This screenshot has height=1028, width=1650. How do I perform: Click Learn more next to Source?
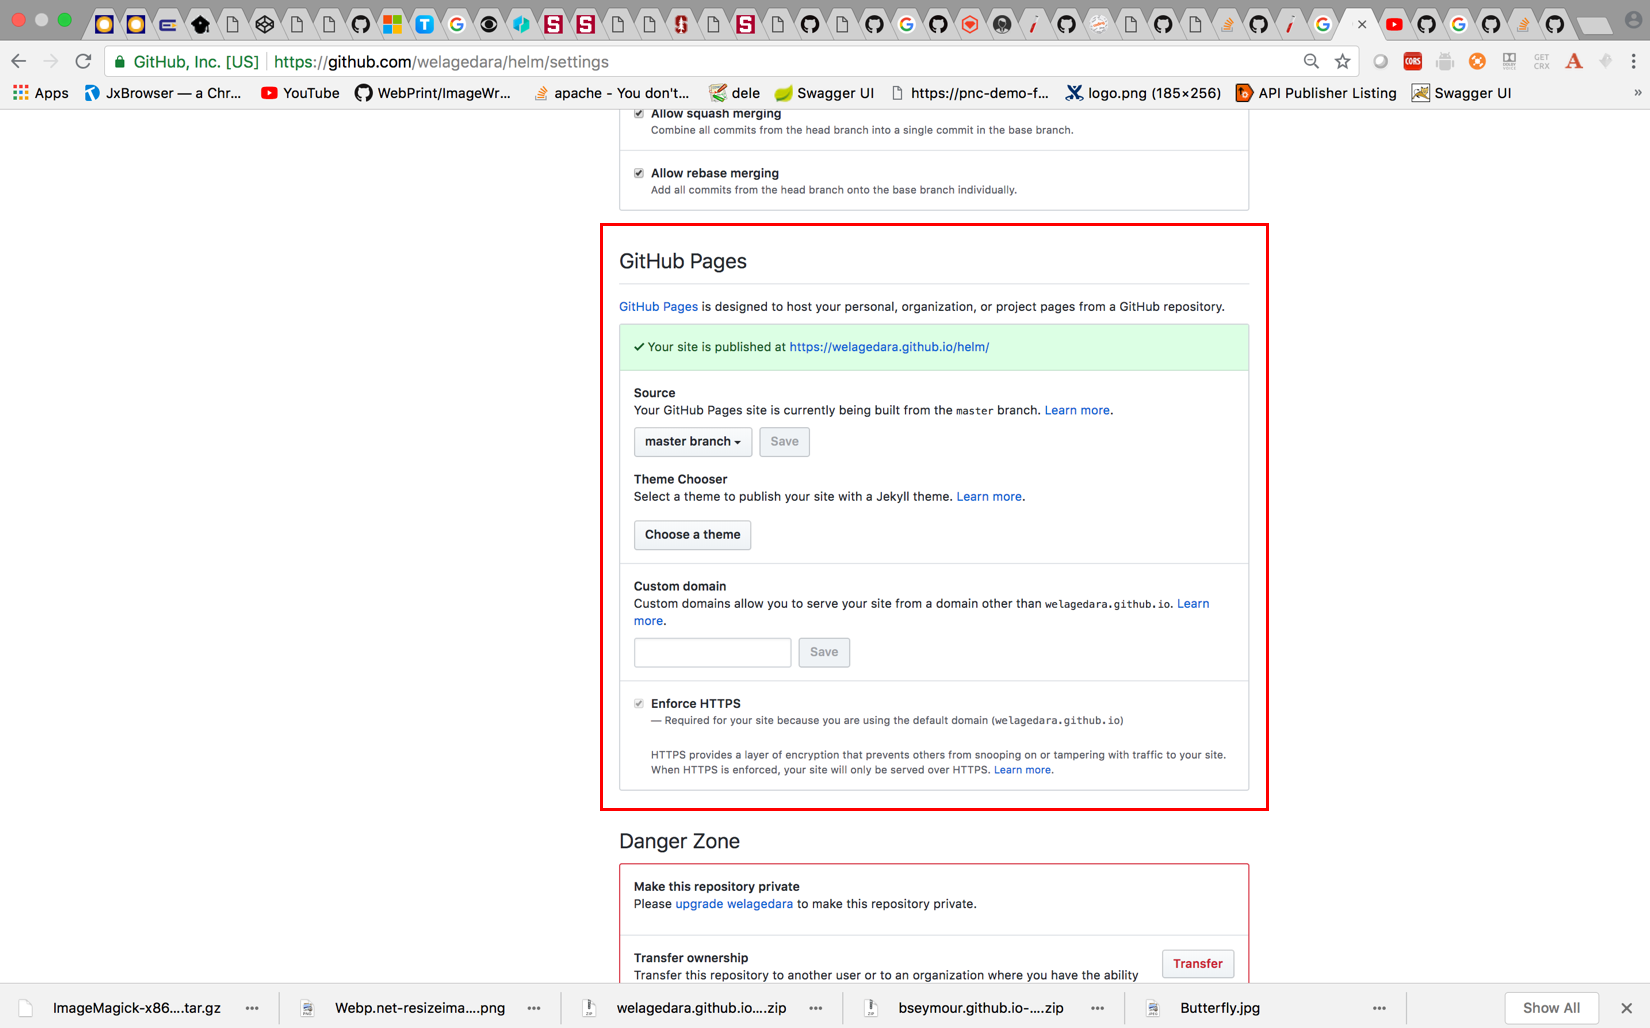[1077, 410]
